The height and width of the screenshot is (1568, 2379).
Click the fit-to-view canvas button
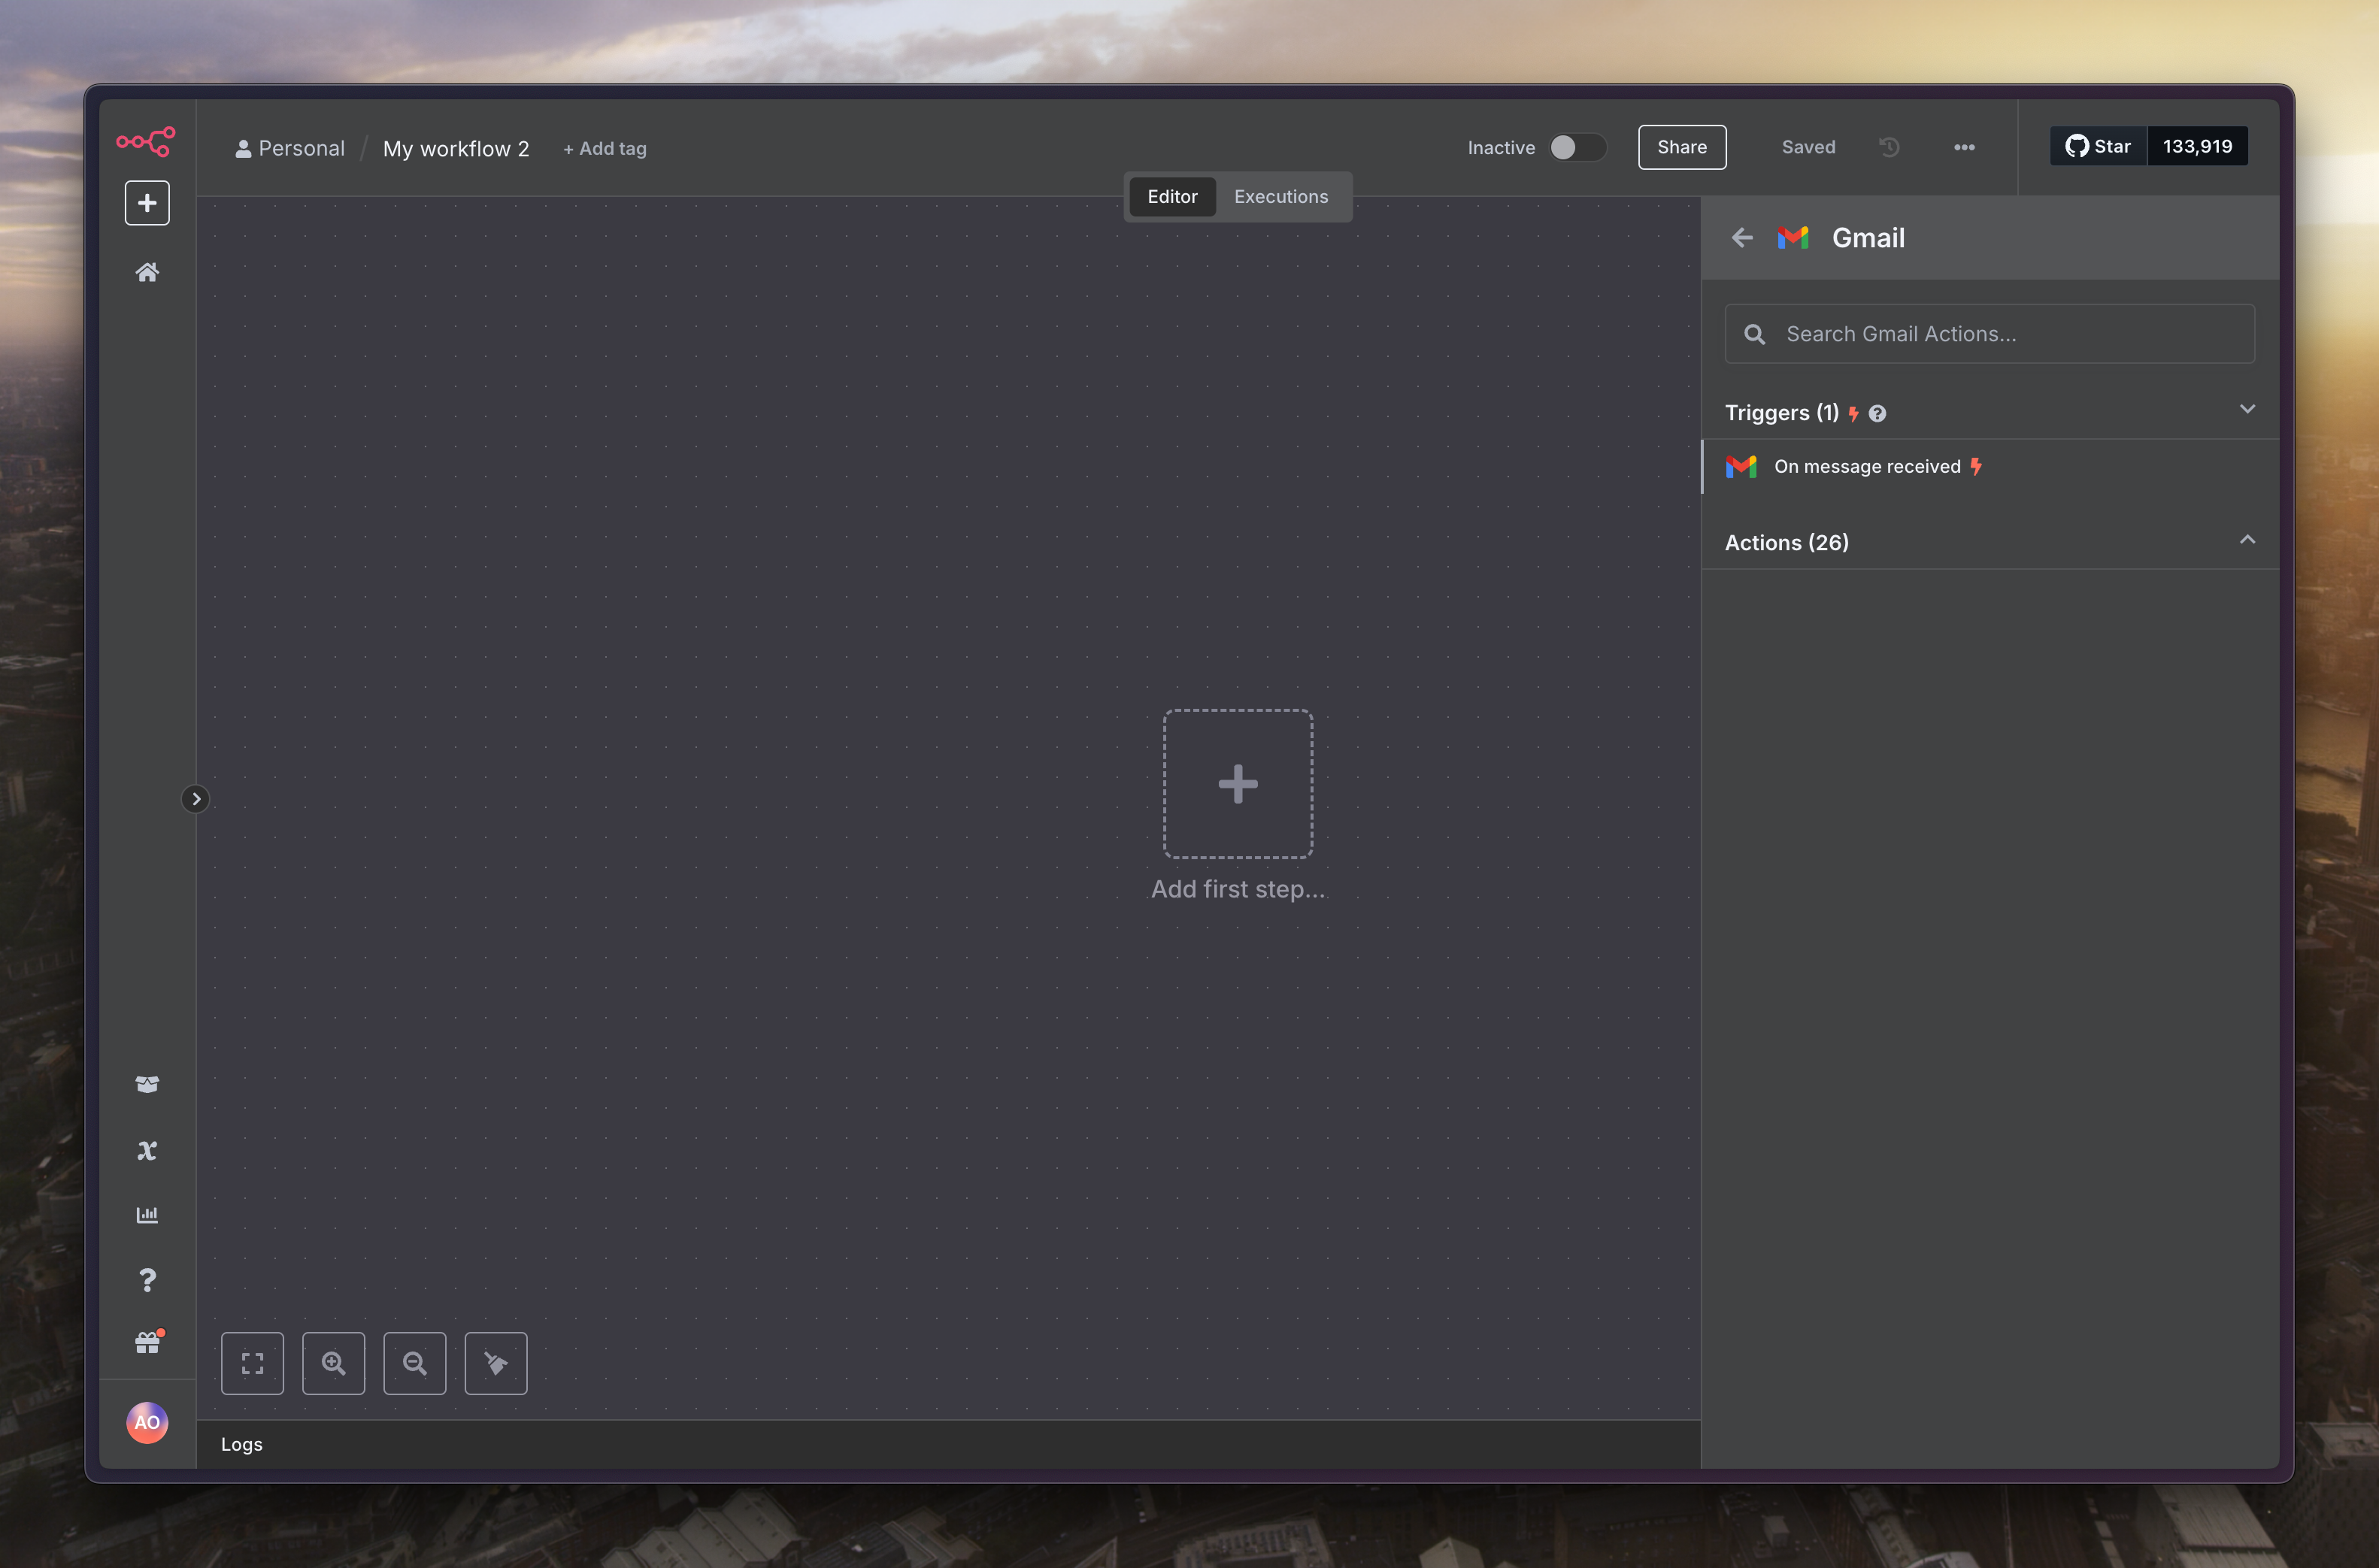(252, 1363)
